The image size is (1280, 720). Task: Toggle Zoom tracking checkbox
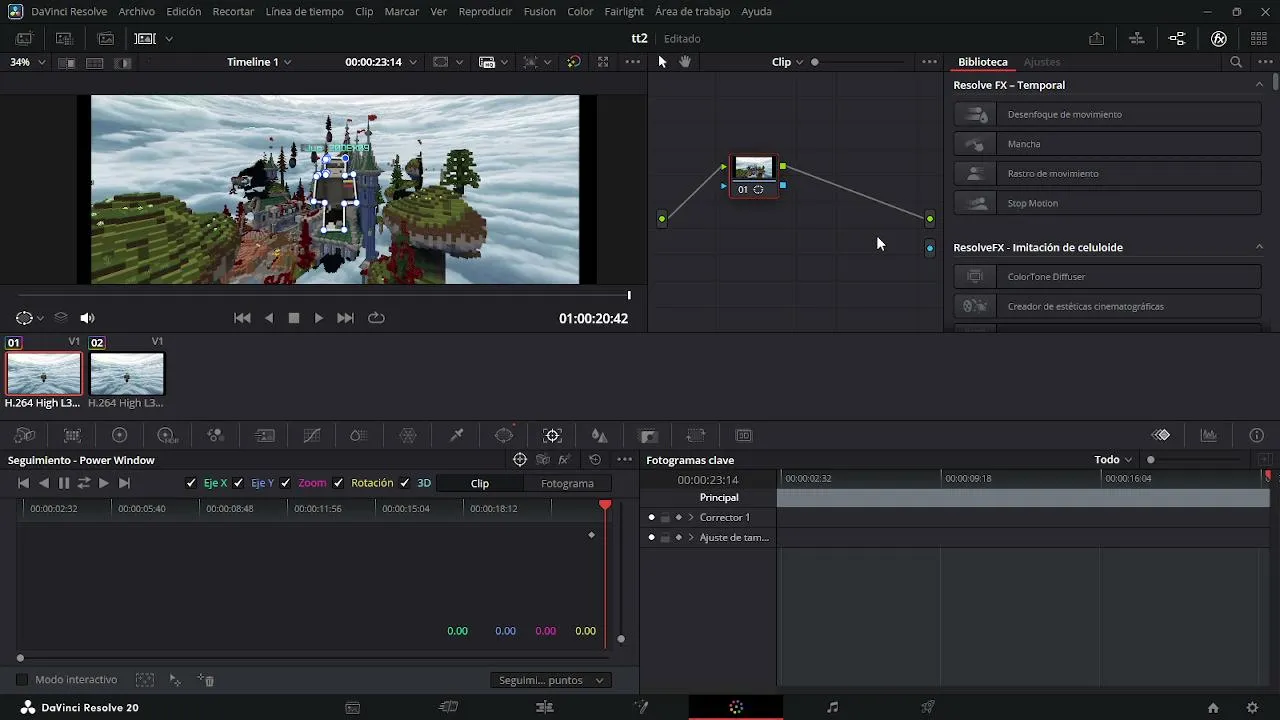tap(285, 483)
